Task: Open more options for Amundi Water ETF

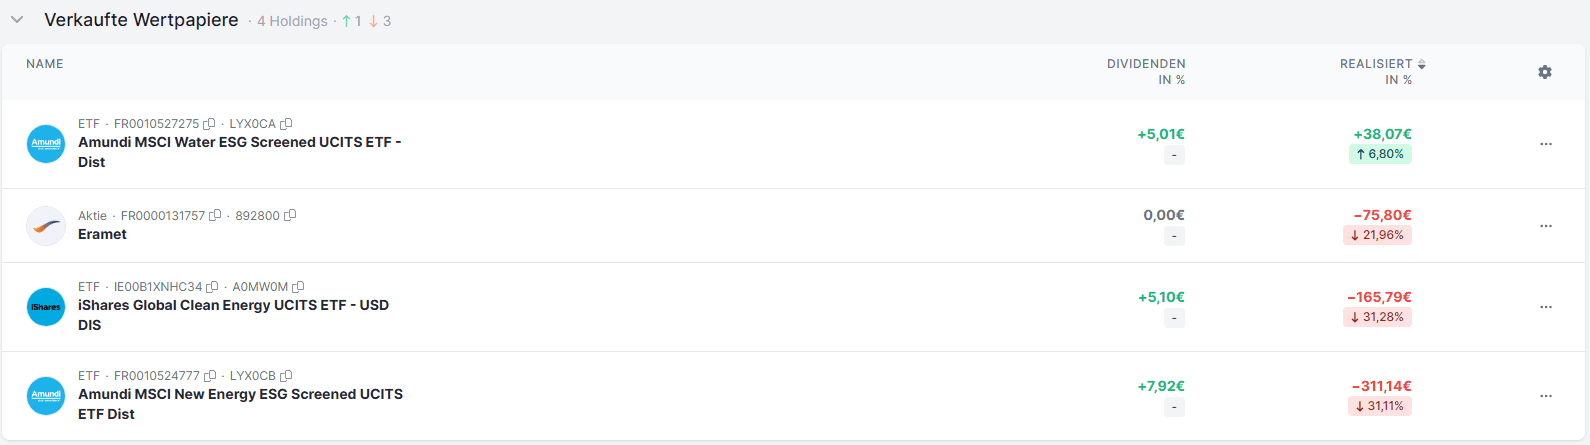Action: [1546, 144]
